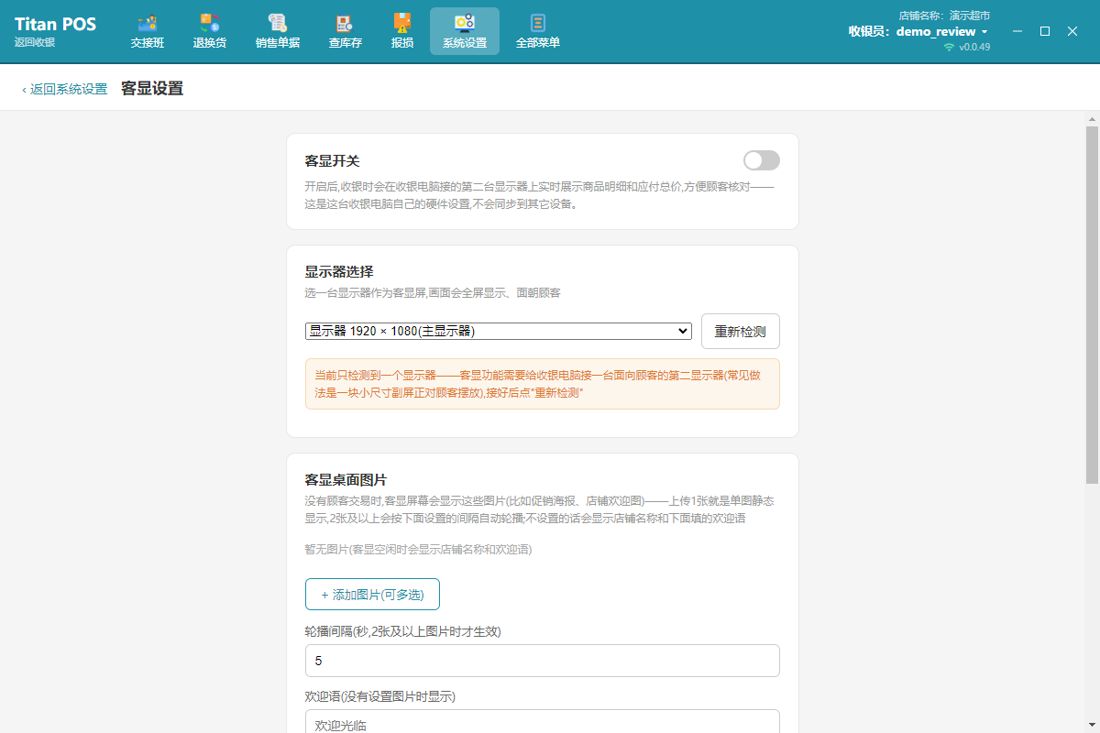
Task: Open the 报损 damage report icon
Action: 402,32
